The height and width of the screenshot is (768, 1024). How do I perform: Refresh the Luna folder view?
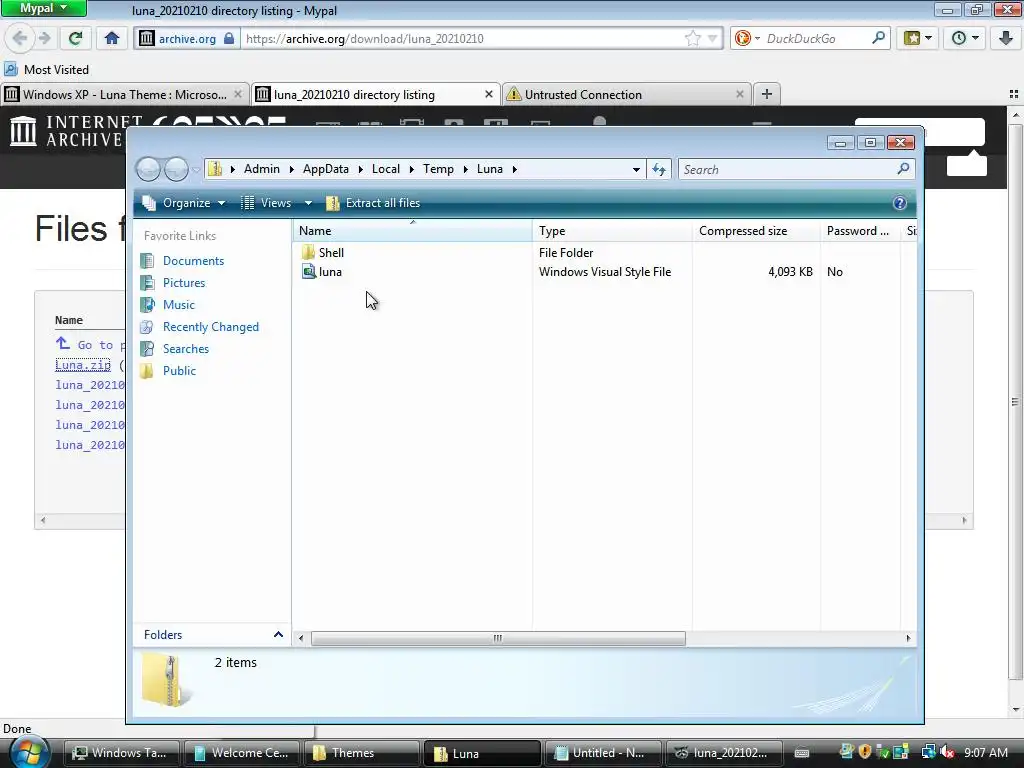tap(659, 169)
